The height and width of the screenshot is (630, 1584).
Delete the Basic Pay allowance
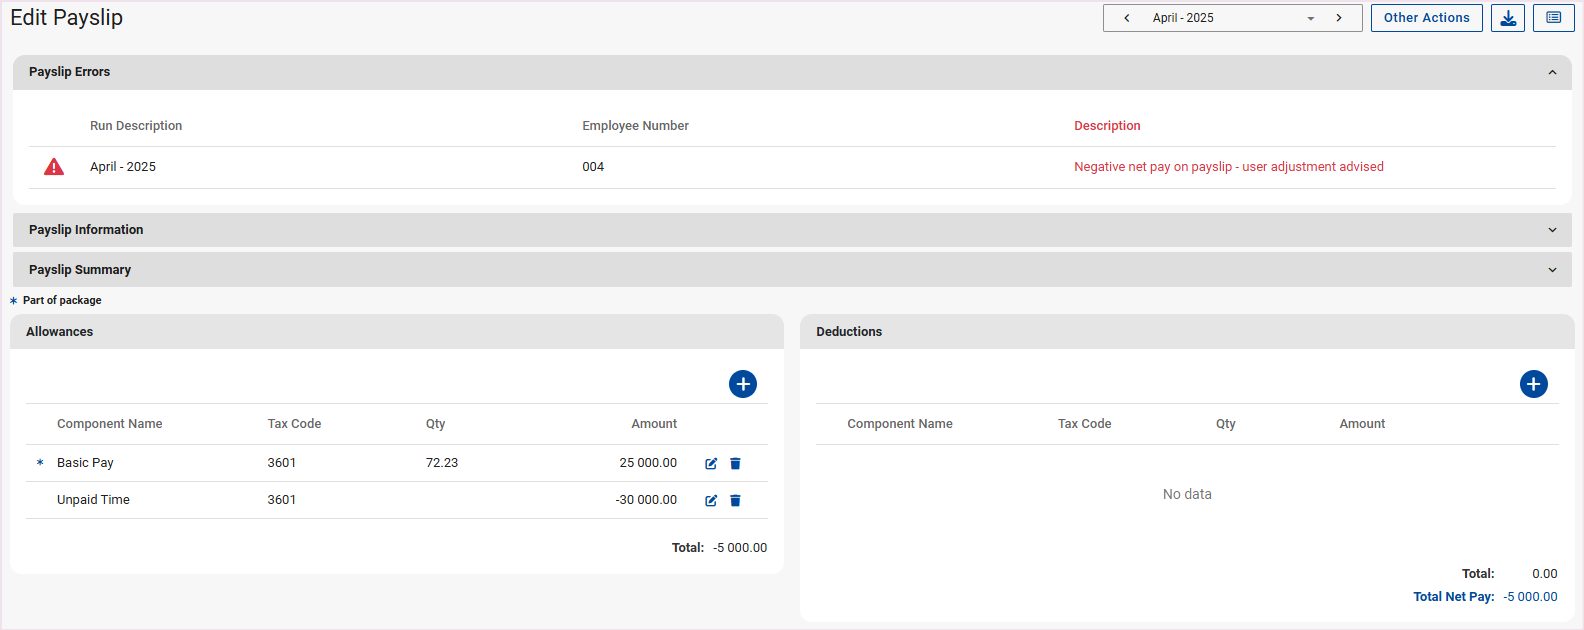[735, 464]
